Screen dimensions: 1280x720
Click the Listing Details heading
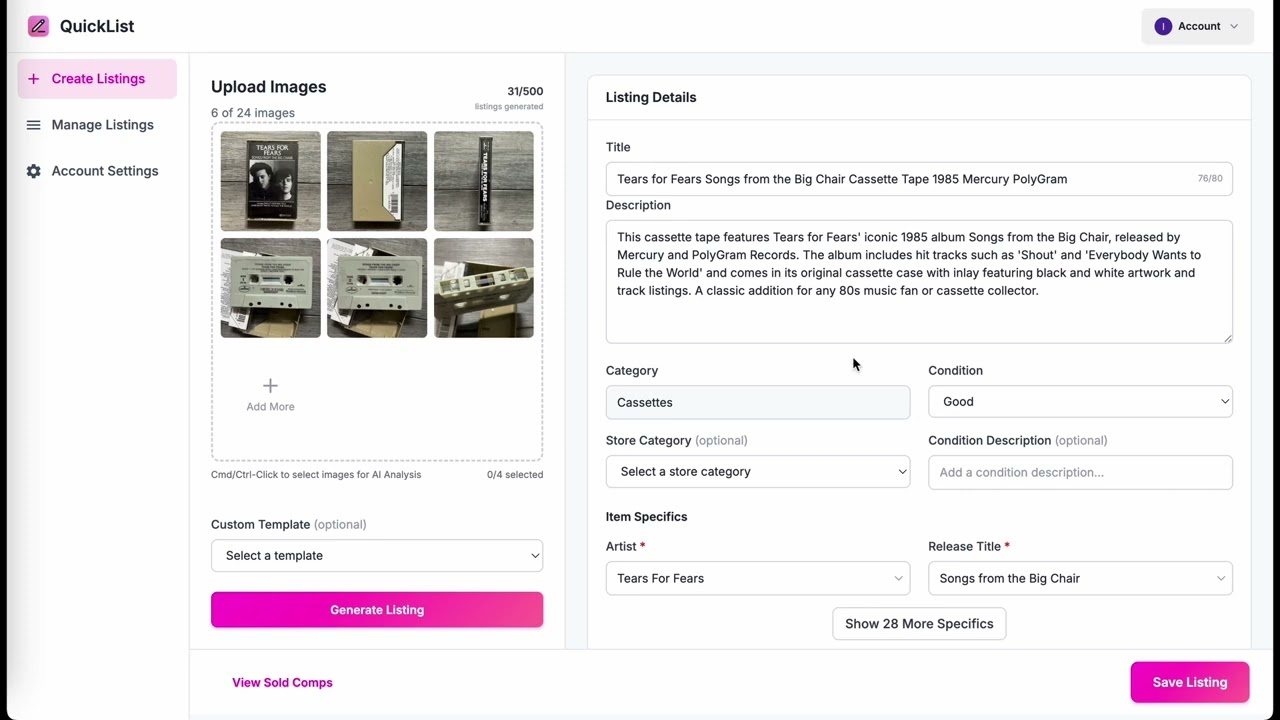click(651, 97)
